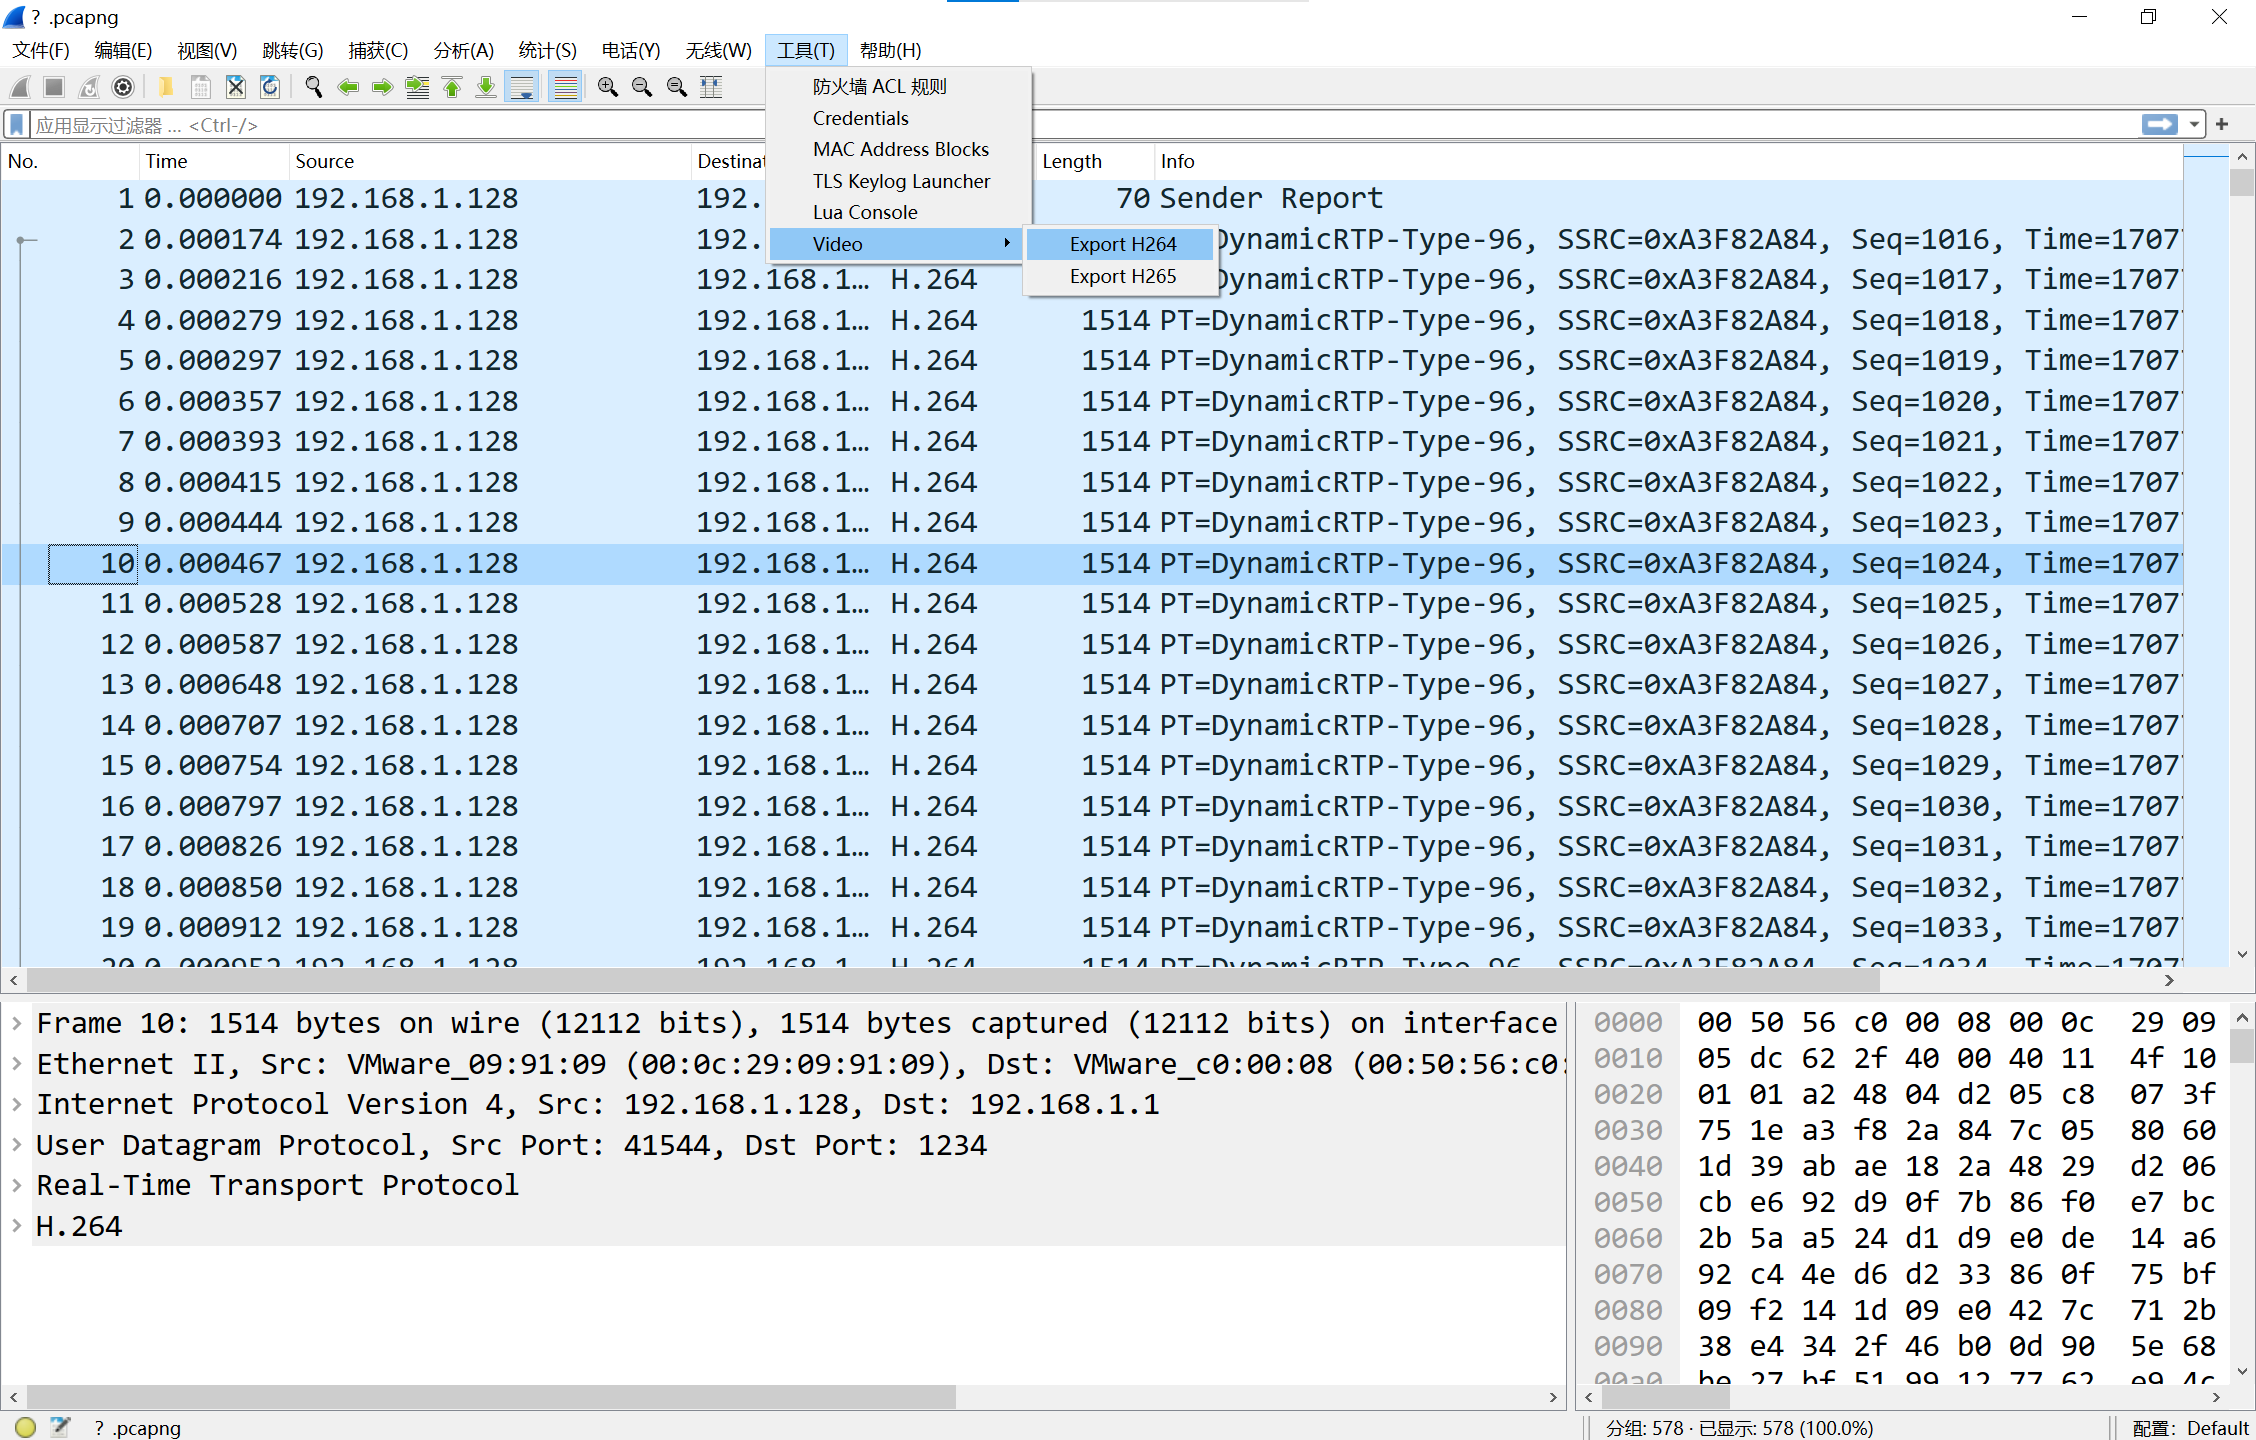This screenshot has width=2256, height=1440.
Task: Open a capture file with the folder icon
Action: pyautogui.click(x=166, y=87)
